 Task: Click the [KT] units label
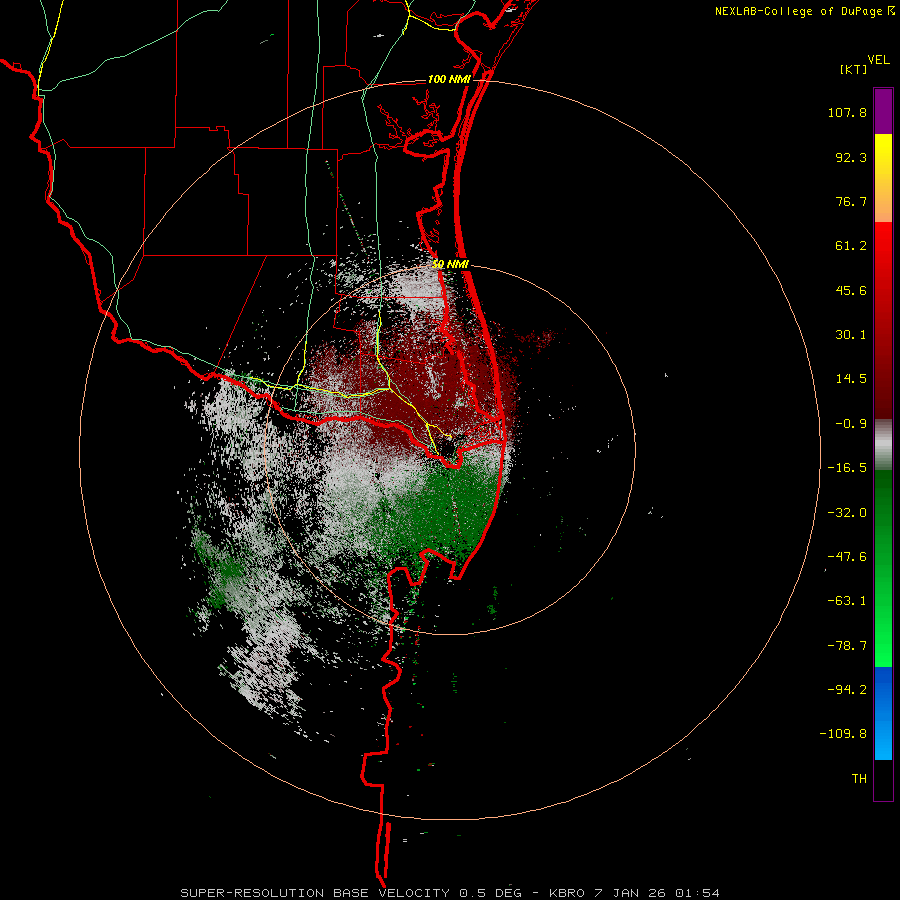point(854,69)
